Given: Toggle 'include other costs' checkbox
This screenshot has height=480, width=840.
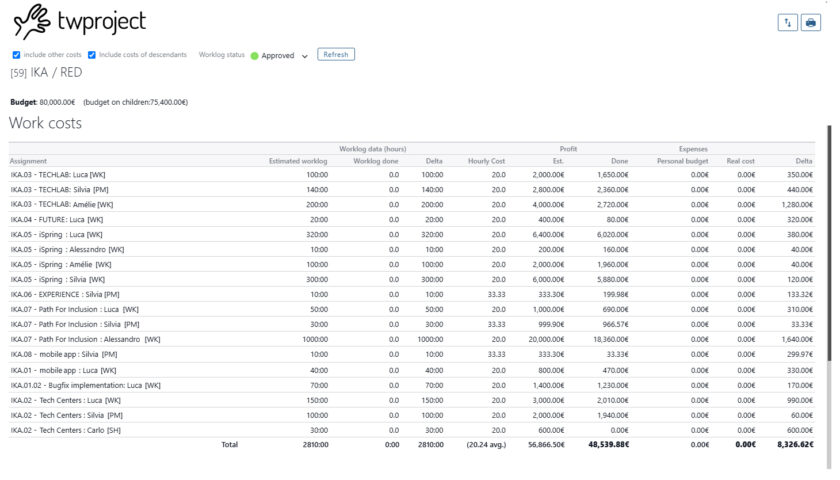Looking at the screenshot, I should click(x=17, y=55).
